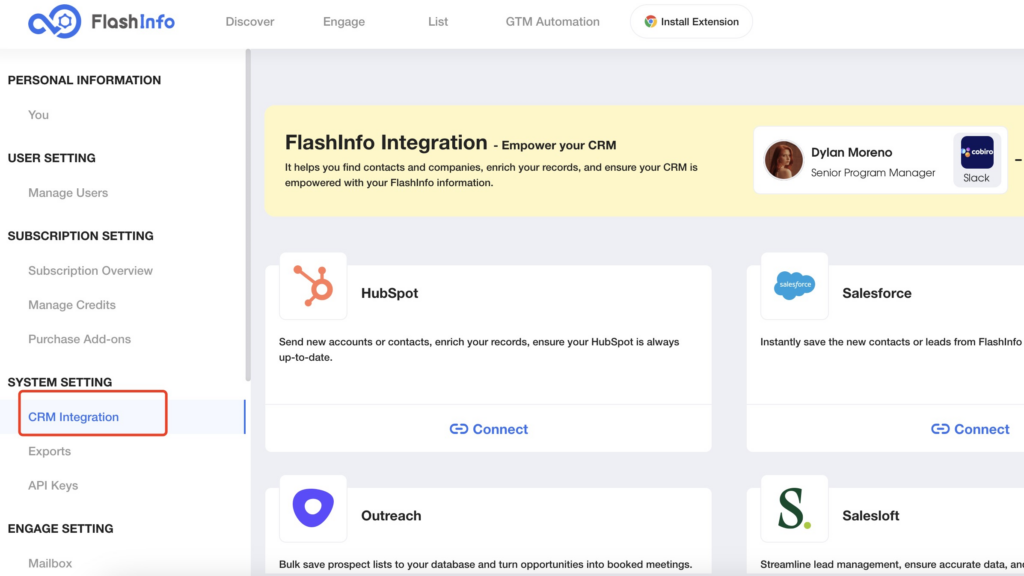Connect the HubSpot integration
The height and width of the screenshot is (576, 1024).
[488, 429]
